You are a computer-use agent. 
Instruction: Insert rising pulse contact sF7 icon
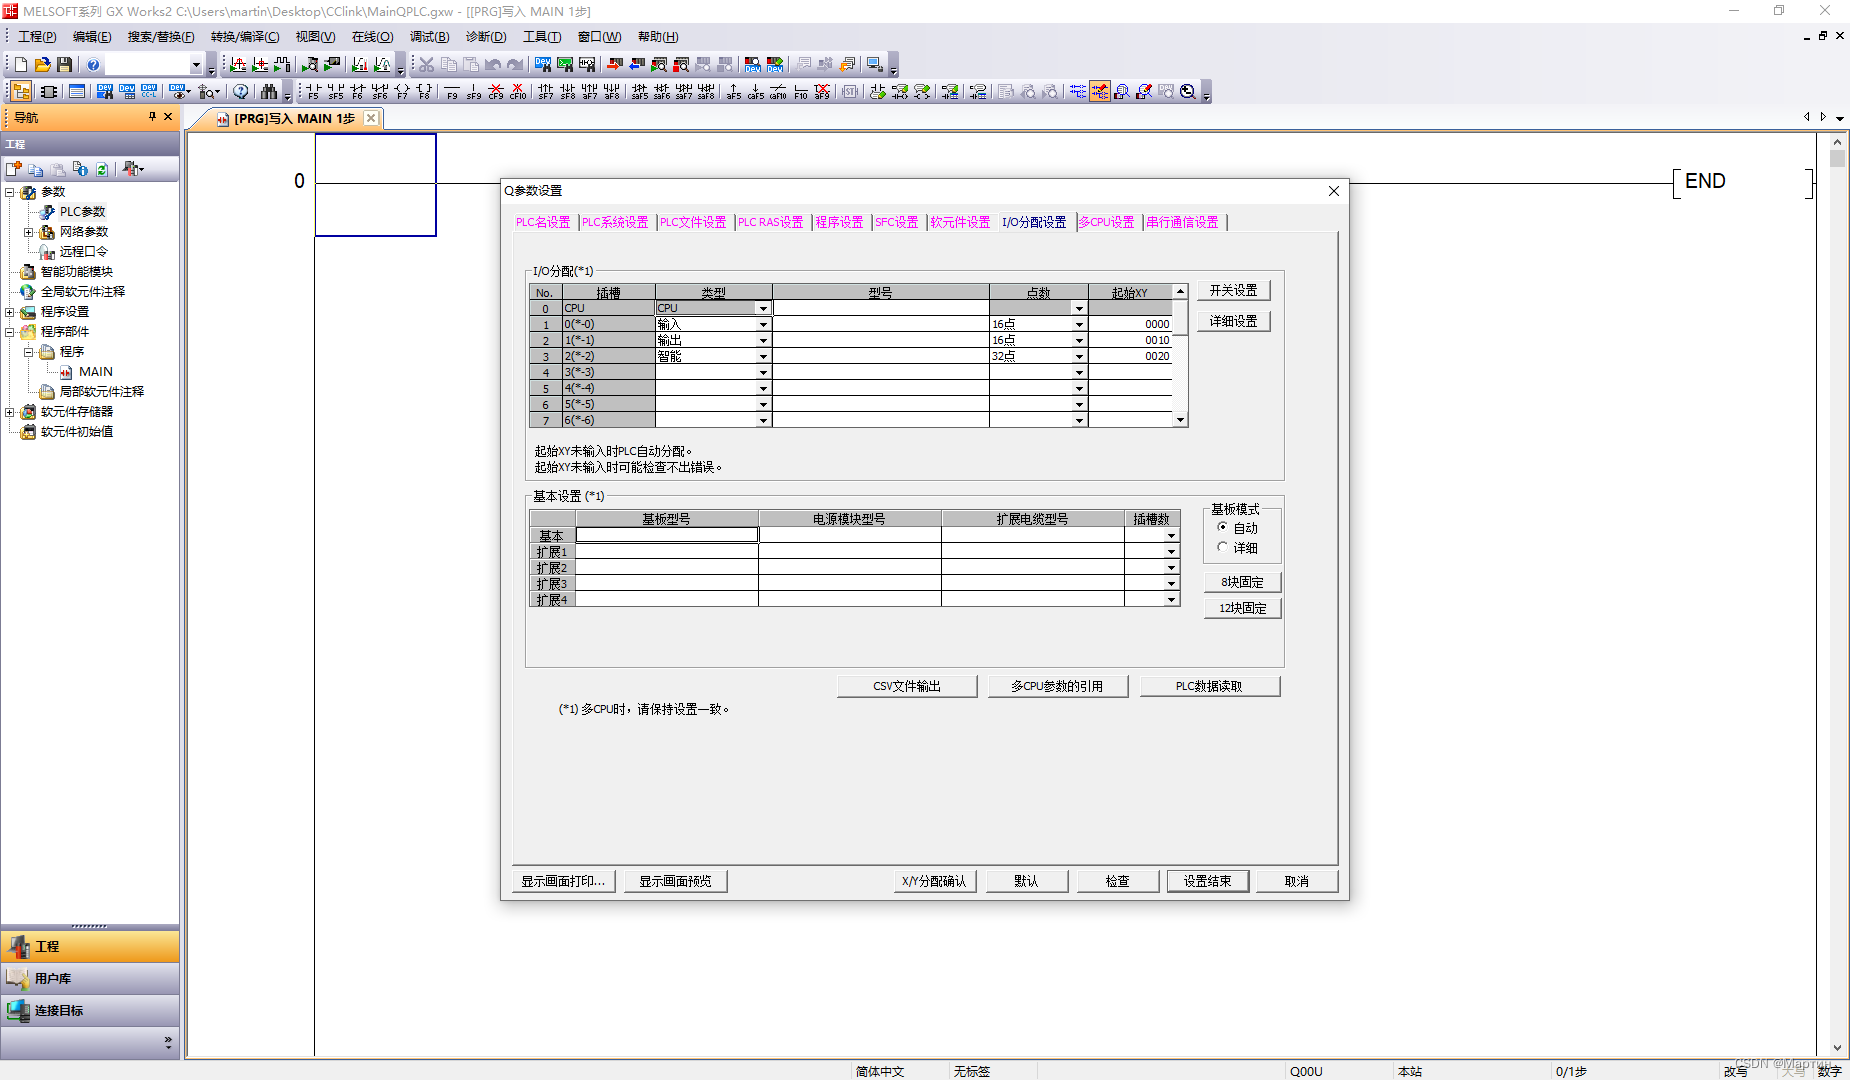546,92
